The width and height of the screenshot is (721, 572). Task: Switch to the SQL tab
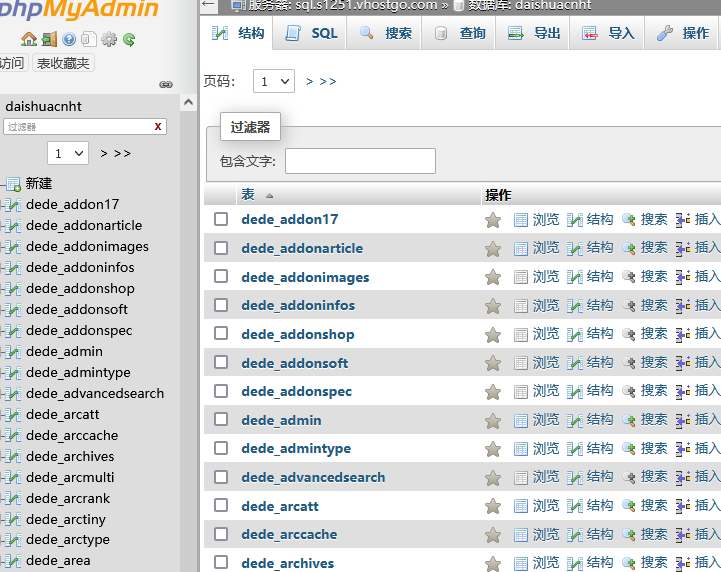point(312,33)
